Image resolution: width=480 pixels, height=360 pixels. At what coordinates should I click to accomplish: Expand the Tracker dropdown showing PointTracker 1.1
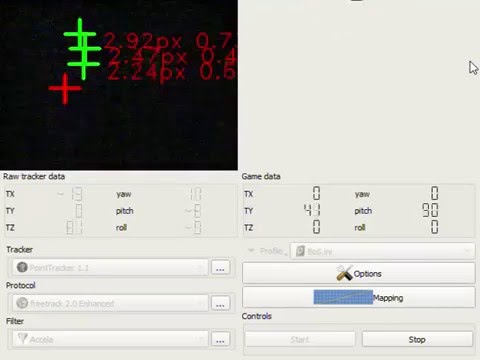110,267
